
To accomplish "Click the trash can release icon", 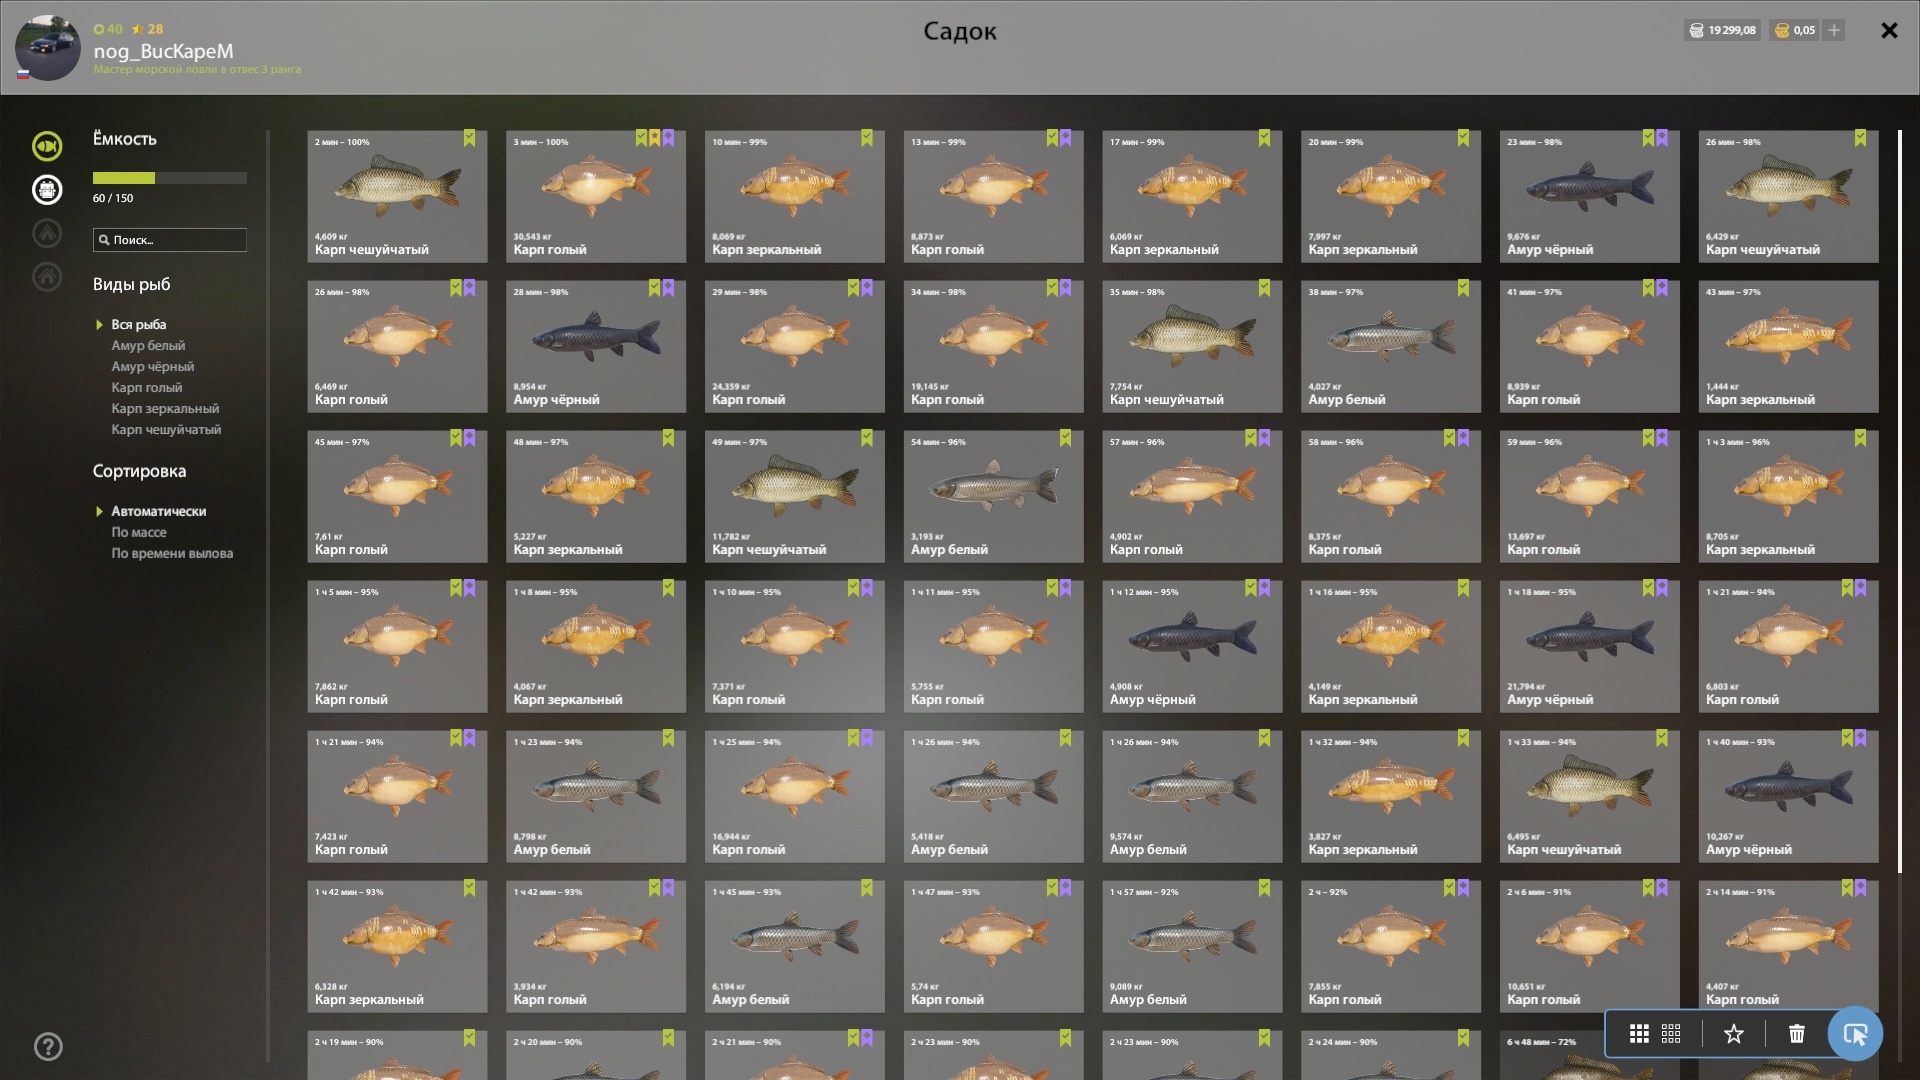I will 1797,1034.
